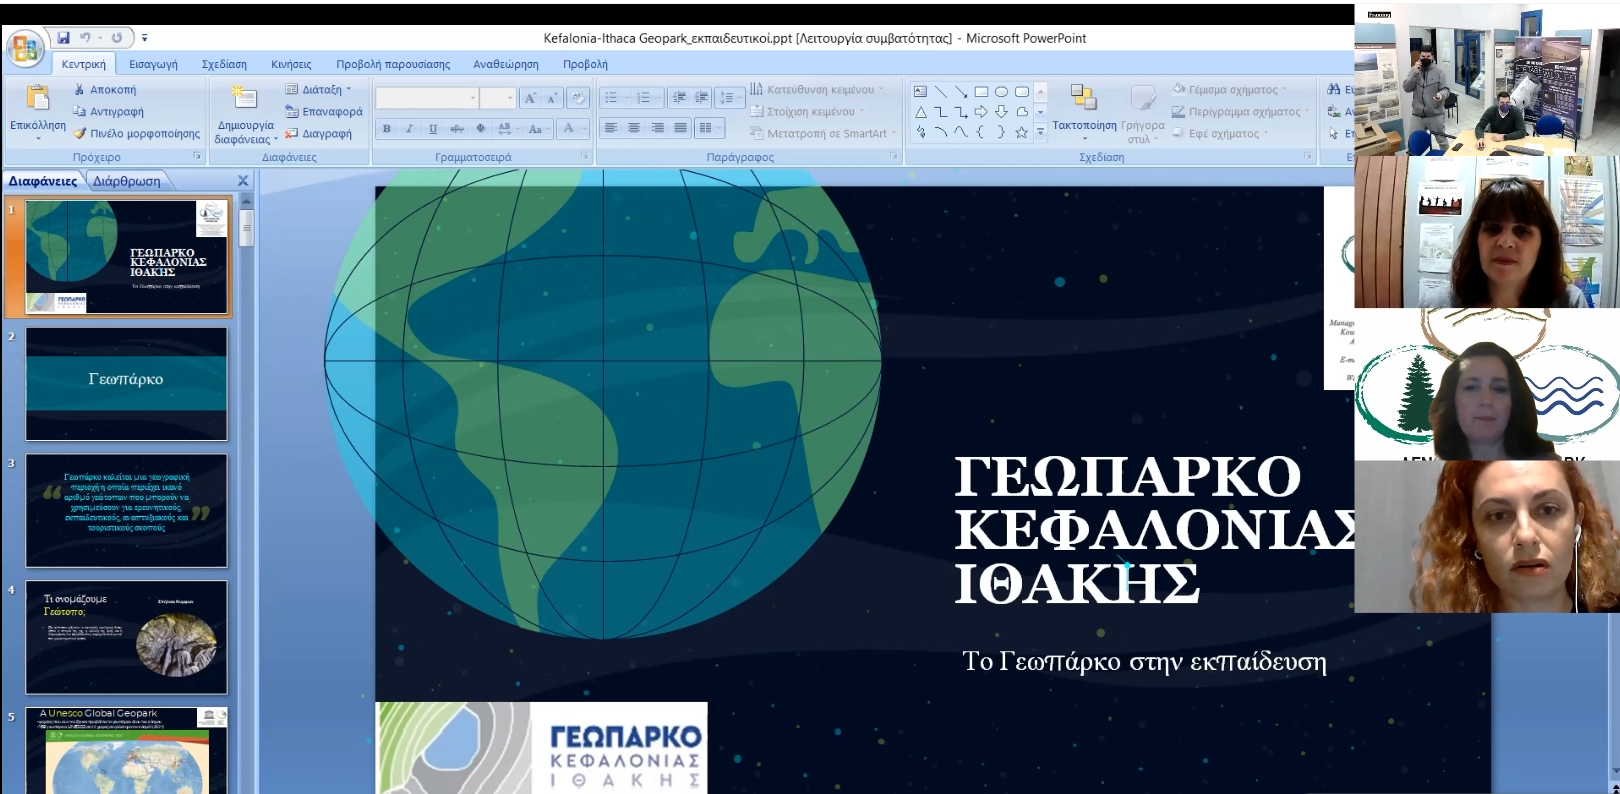1620x794 pixels.
Task: Expand the full shapes gallery
Action: [x=1040, y=131]
